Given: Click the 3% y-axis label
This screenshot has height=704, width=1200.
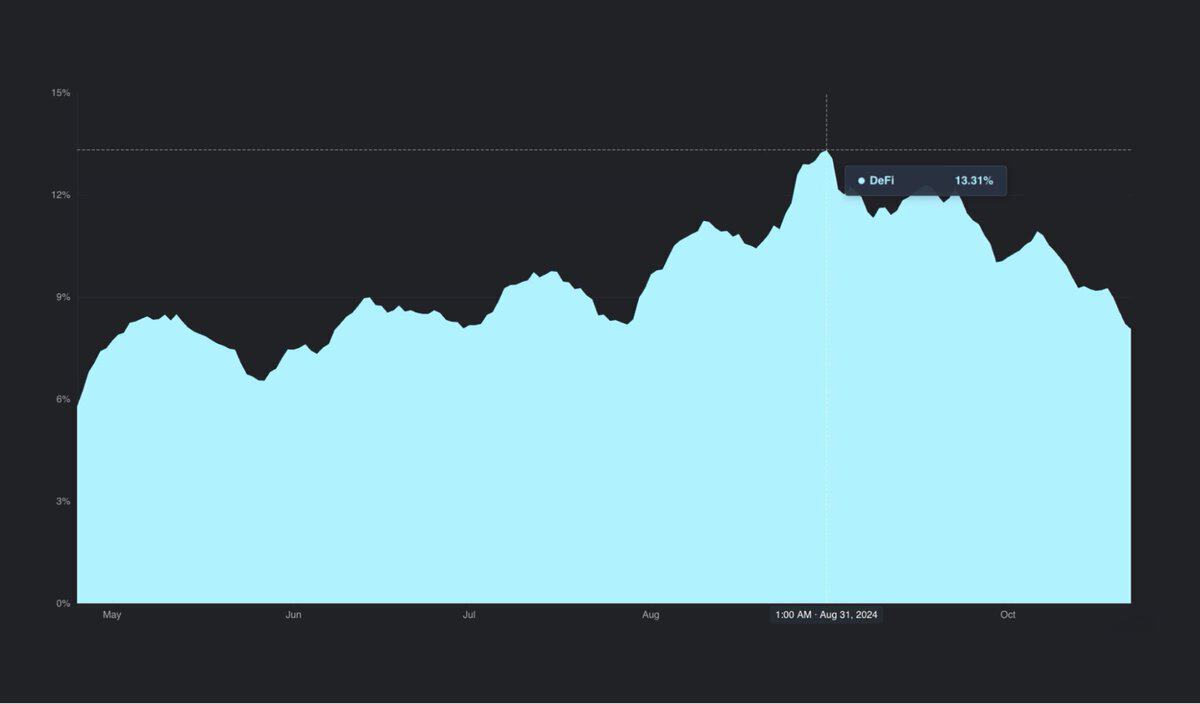Looking at the screenshot, I should coord(63,501).
